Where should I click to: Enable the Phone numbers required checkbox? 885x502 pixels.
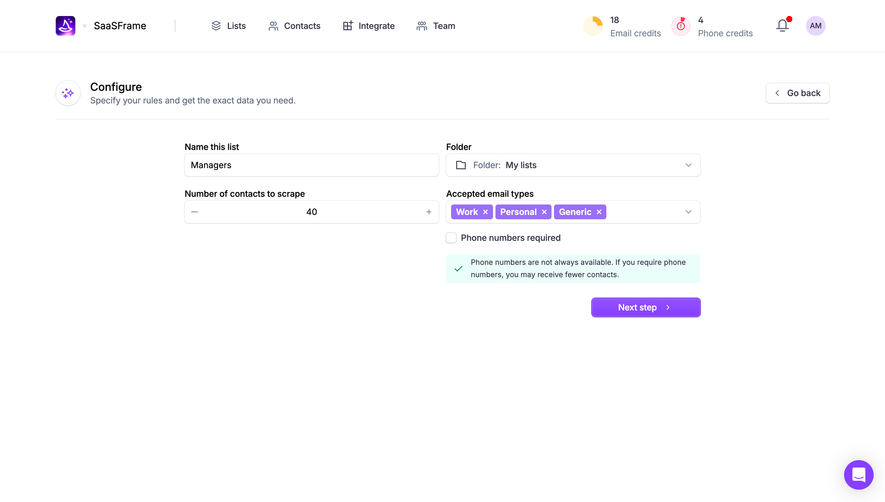tap(451, 238)
